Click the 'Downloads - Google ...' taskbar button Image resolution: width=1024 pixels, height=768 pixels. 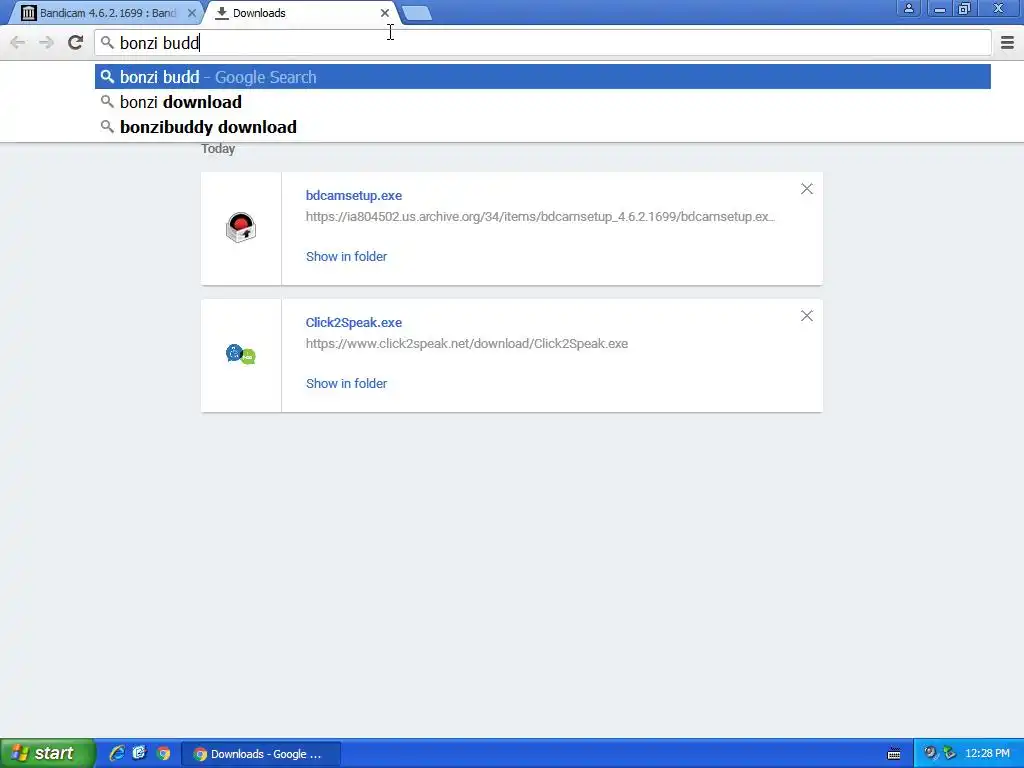(x=261, y=754)
